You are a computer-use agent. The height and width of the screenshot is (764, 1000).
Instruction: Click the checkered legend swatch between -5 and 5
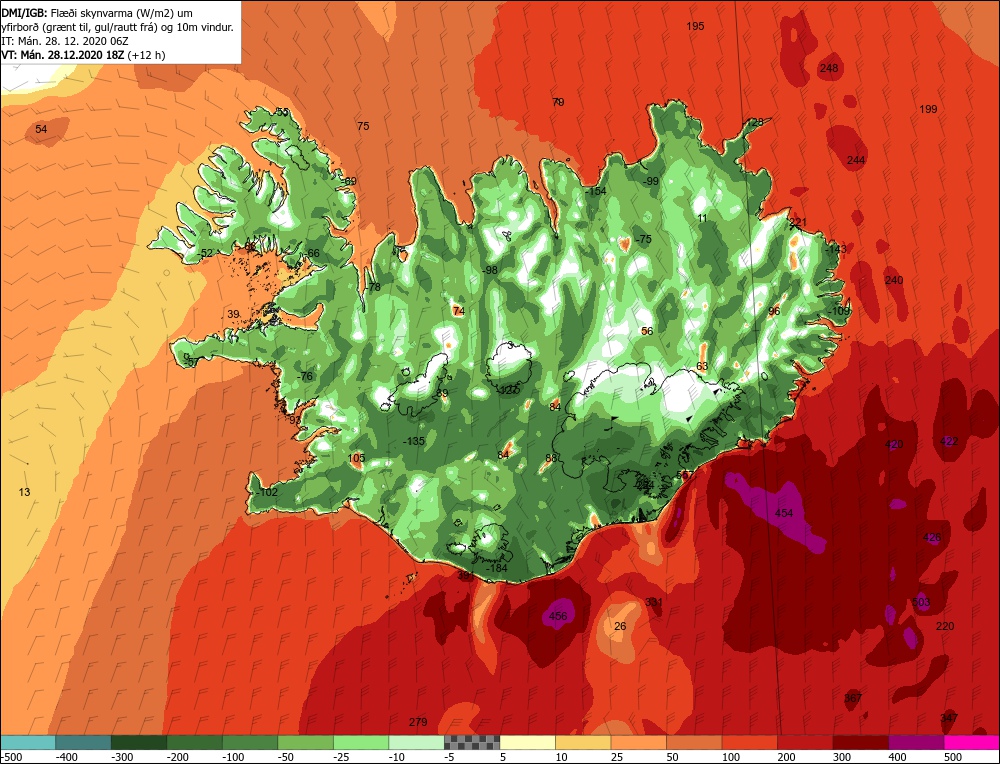(472, 742)
